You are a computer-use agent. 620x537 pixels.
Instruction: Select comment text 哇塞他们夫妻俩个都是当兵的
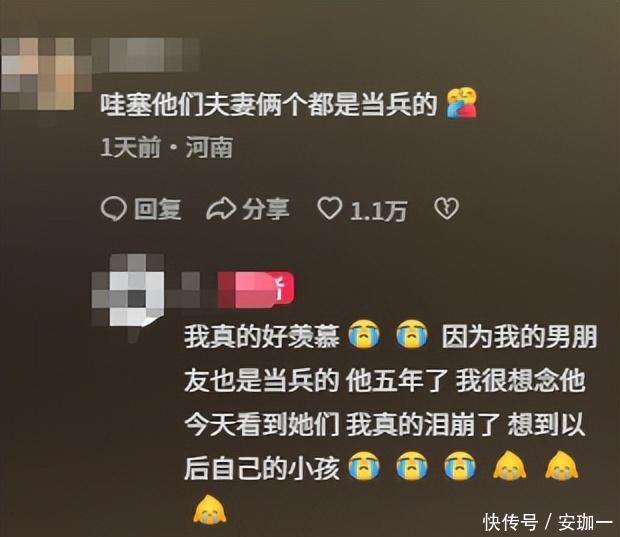click(x=268, y=105)
